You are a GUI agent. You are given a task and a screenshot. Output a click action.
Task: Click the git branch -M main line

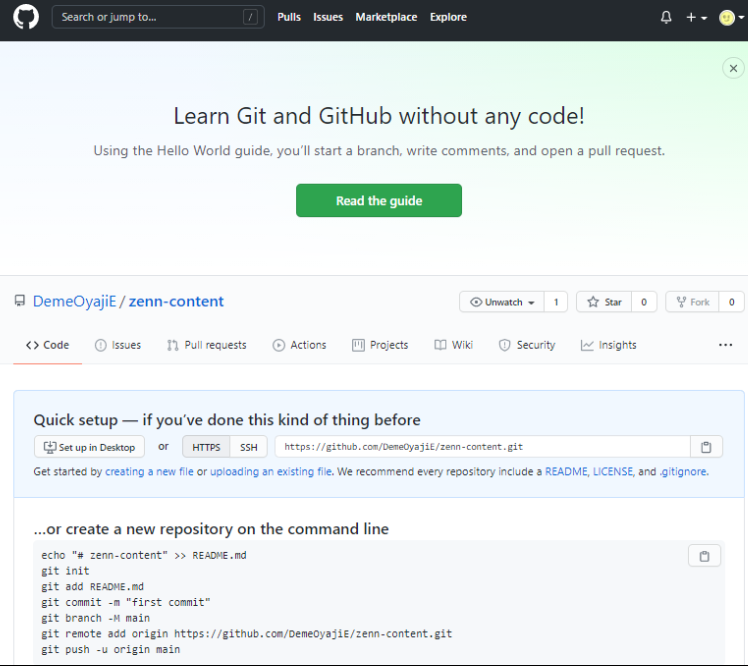click(95, 618)
